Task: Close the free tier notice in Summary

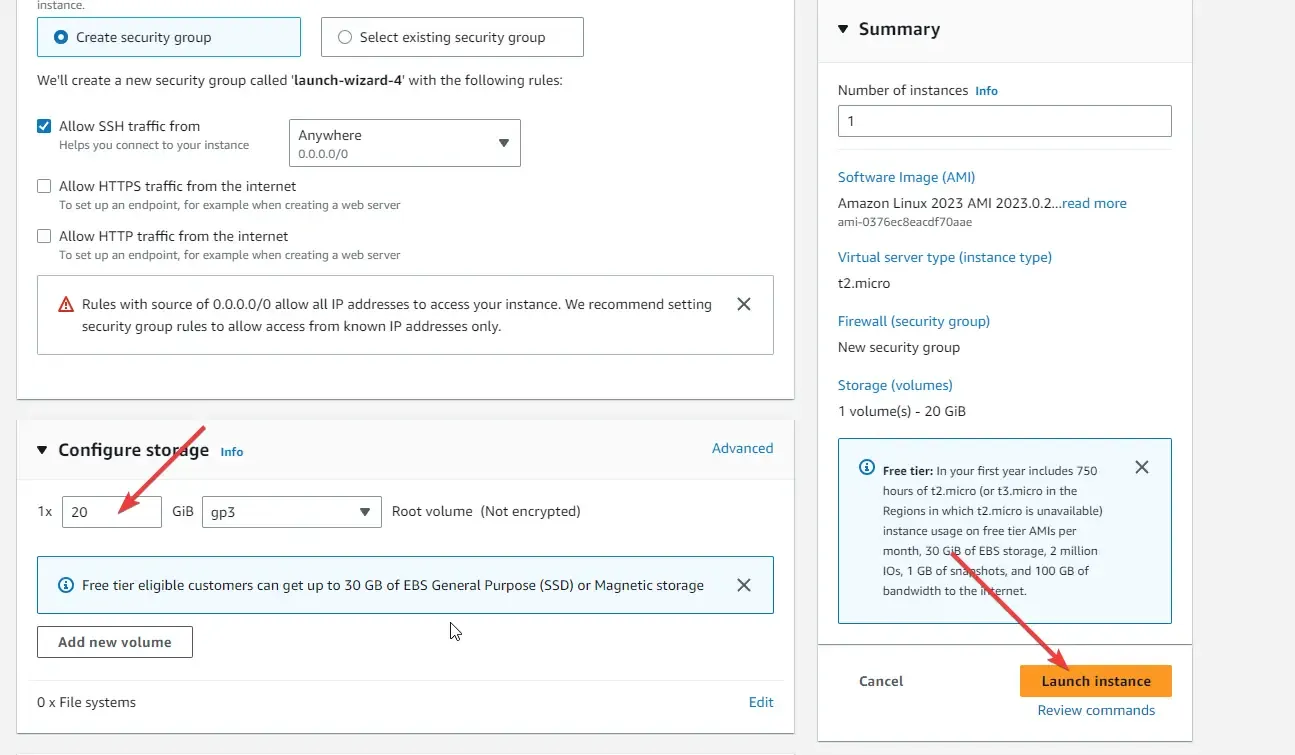Action: tap(1141, 467)
